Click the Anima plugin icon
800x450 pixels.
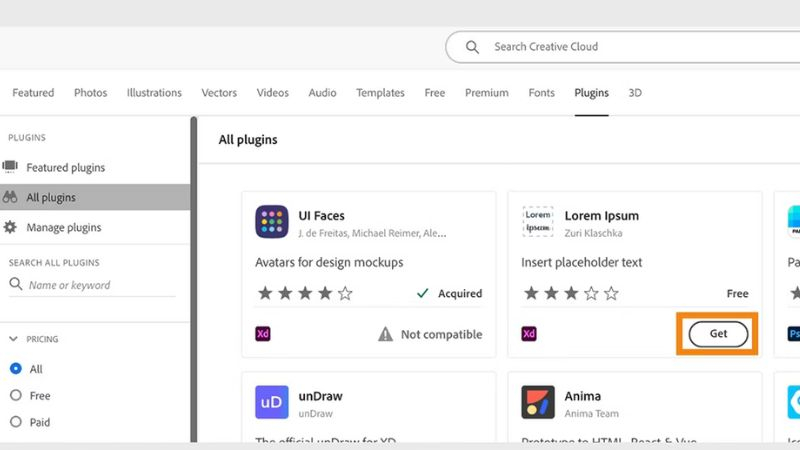pos(538,402)
